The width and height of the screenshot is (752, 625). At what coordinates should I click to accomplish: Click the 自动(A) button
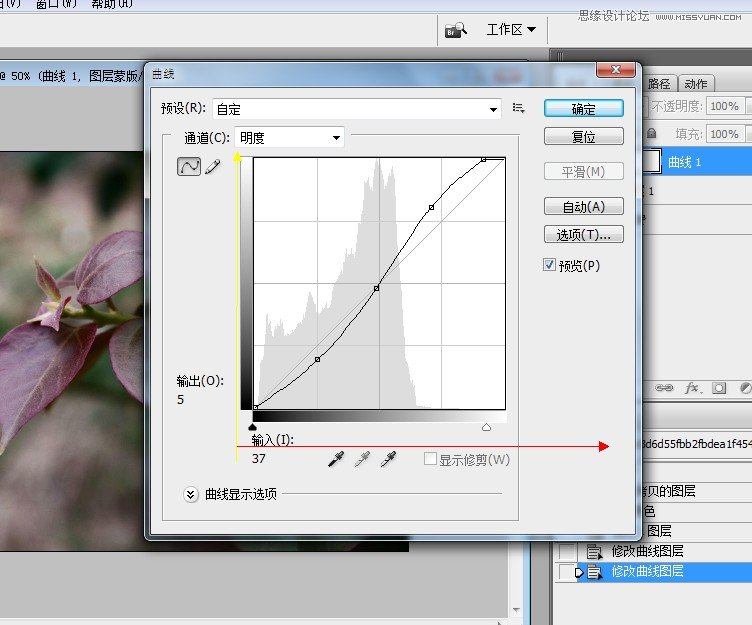[x=584, y=206]
